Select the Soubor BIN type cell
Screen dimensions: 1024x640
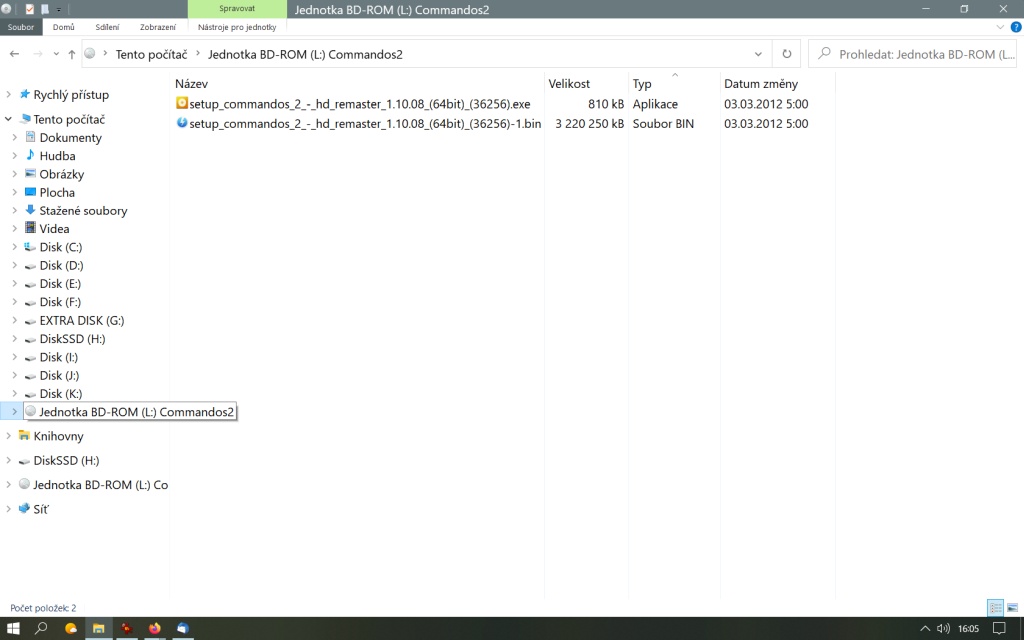click(x=663, y=123)
